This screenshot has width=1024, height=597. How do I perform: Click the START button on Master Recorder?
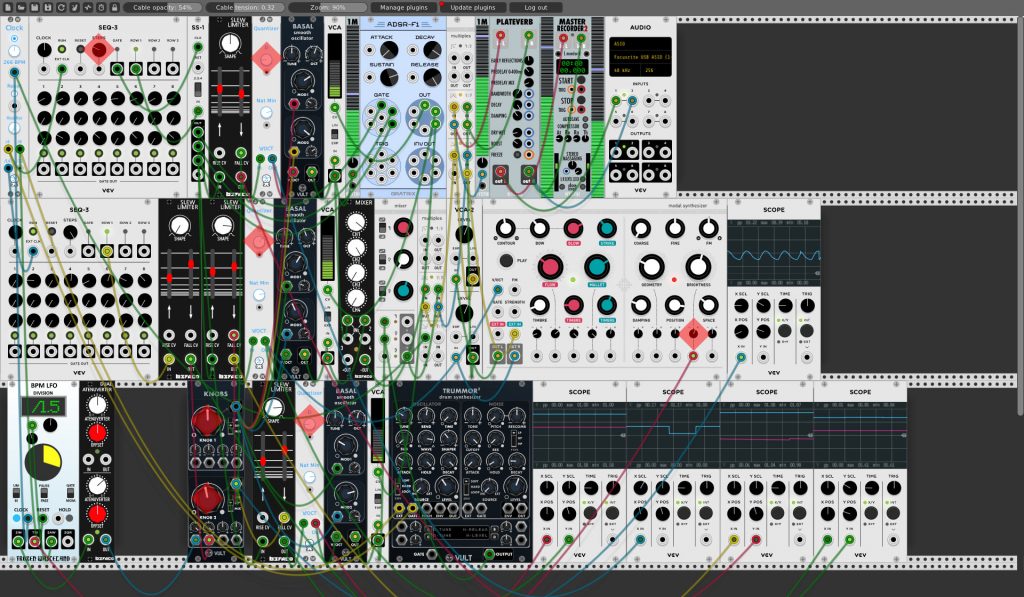(x=581, y=80)
